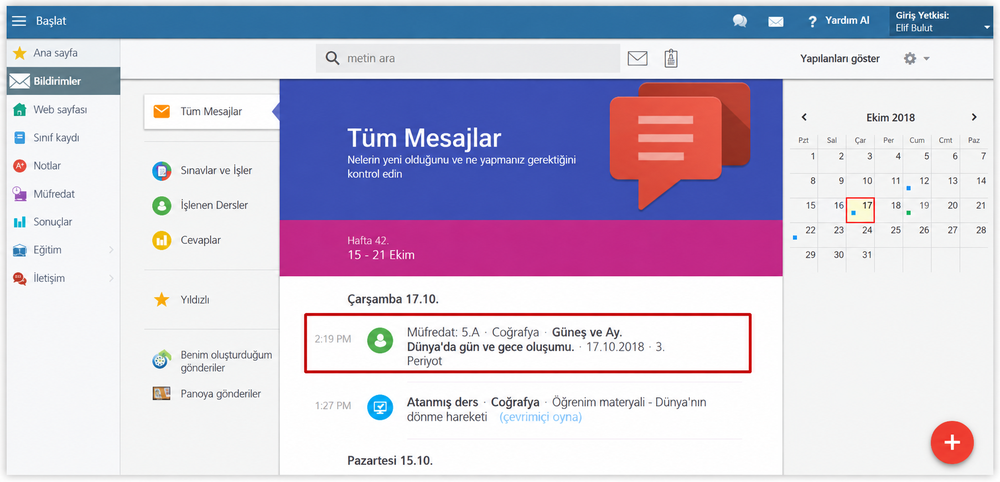Open the chat bubbles icon in top bar
This screenshot has width=1000, height=482.
tap(740, 21)
